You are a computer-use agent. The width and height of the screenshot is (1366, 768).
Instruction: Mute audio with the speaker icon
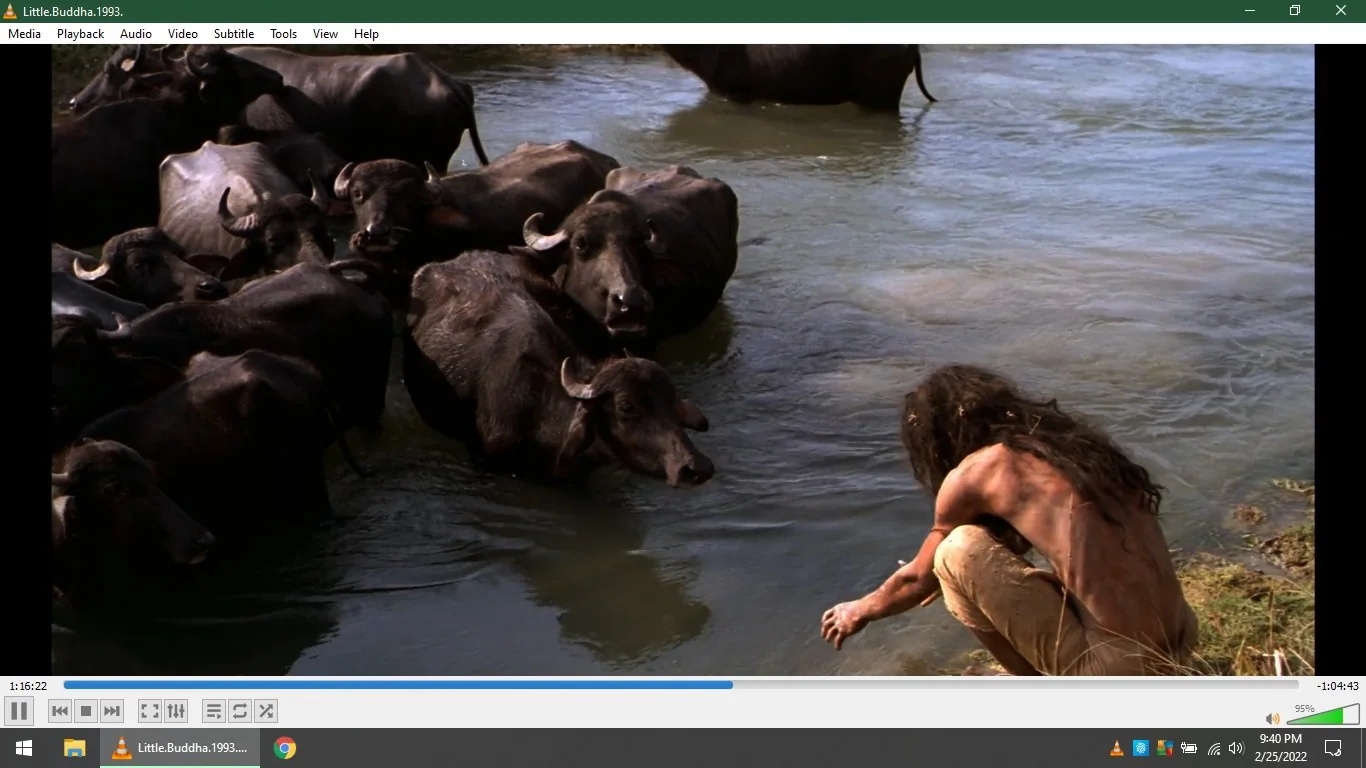pyautogui.click(x=1272, y=718)
